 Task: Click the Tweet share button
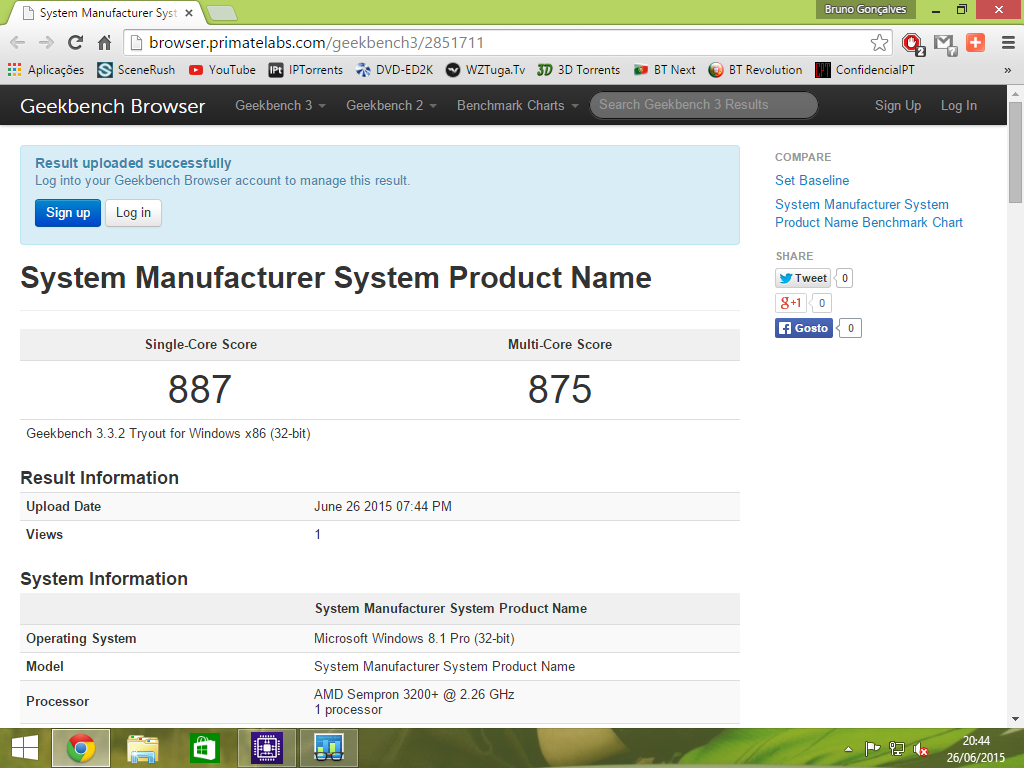tap(803, 278)
